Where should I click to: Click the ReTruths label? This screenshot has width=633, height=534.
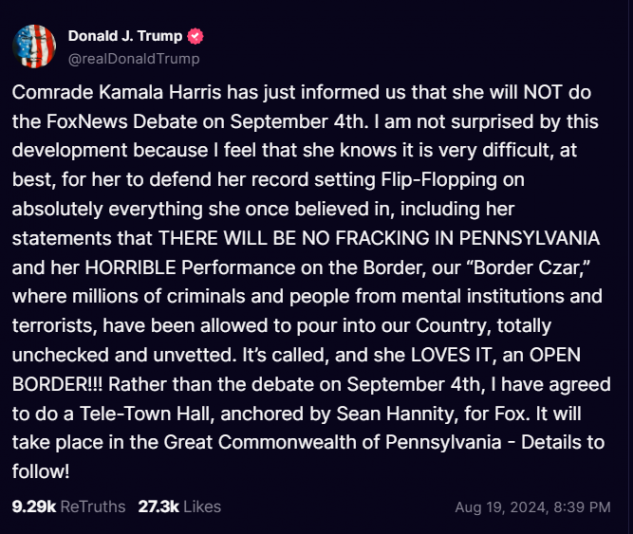[x=93, y=507]
